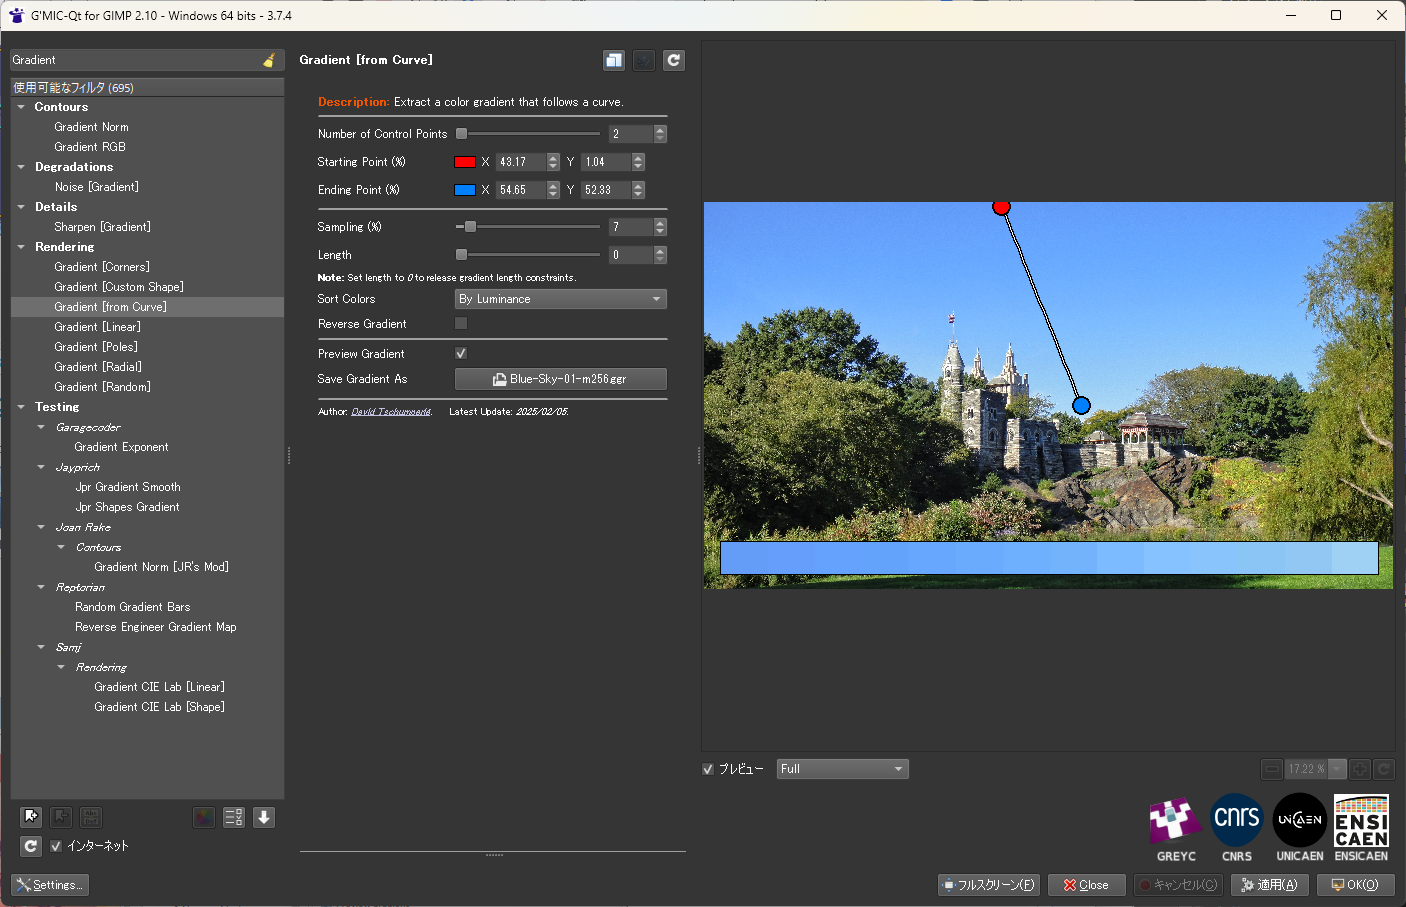
Task: Collapse the Rendering category in filter tree
Action: point(21,247)
